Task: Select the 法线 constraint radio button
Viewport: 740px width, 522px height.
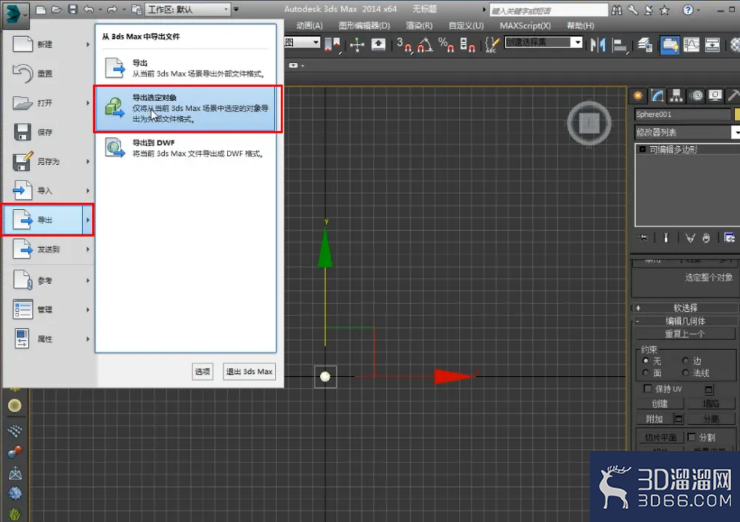Action: click(x=686, y=373)
